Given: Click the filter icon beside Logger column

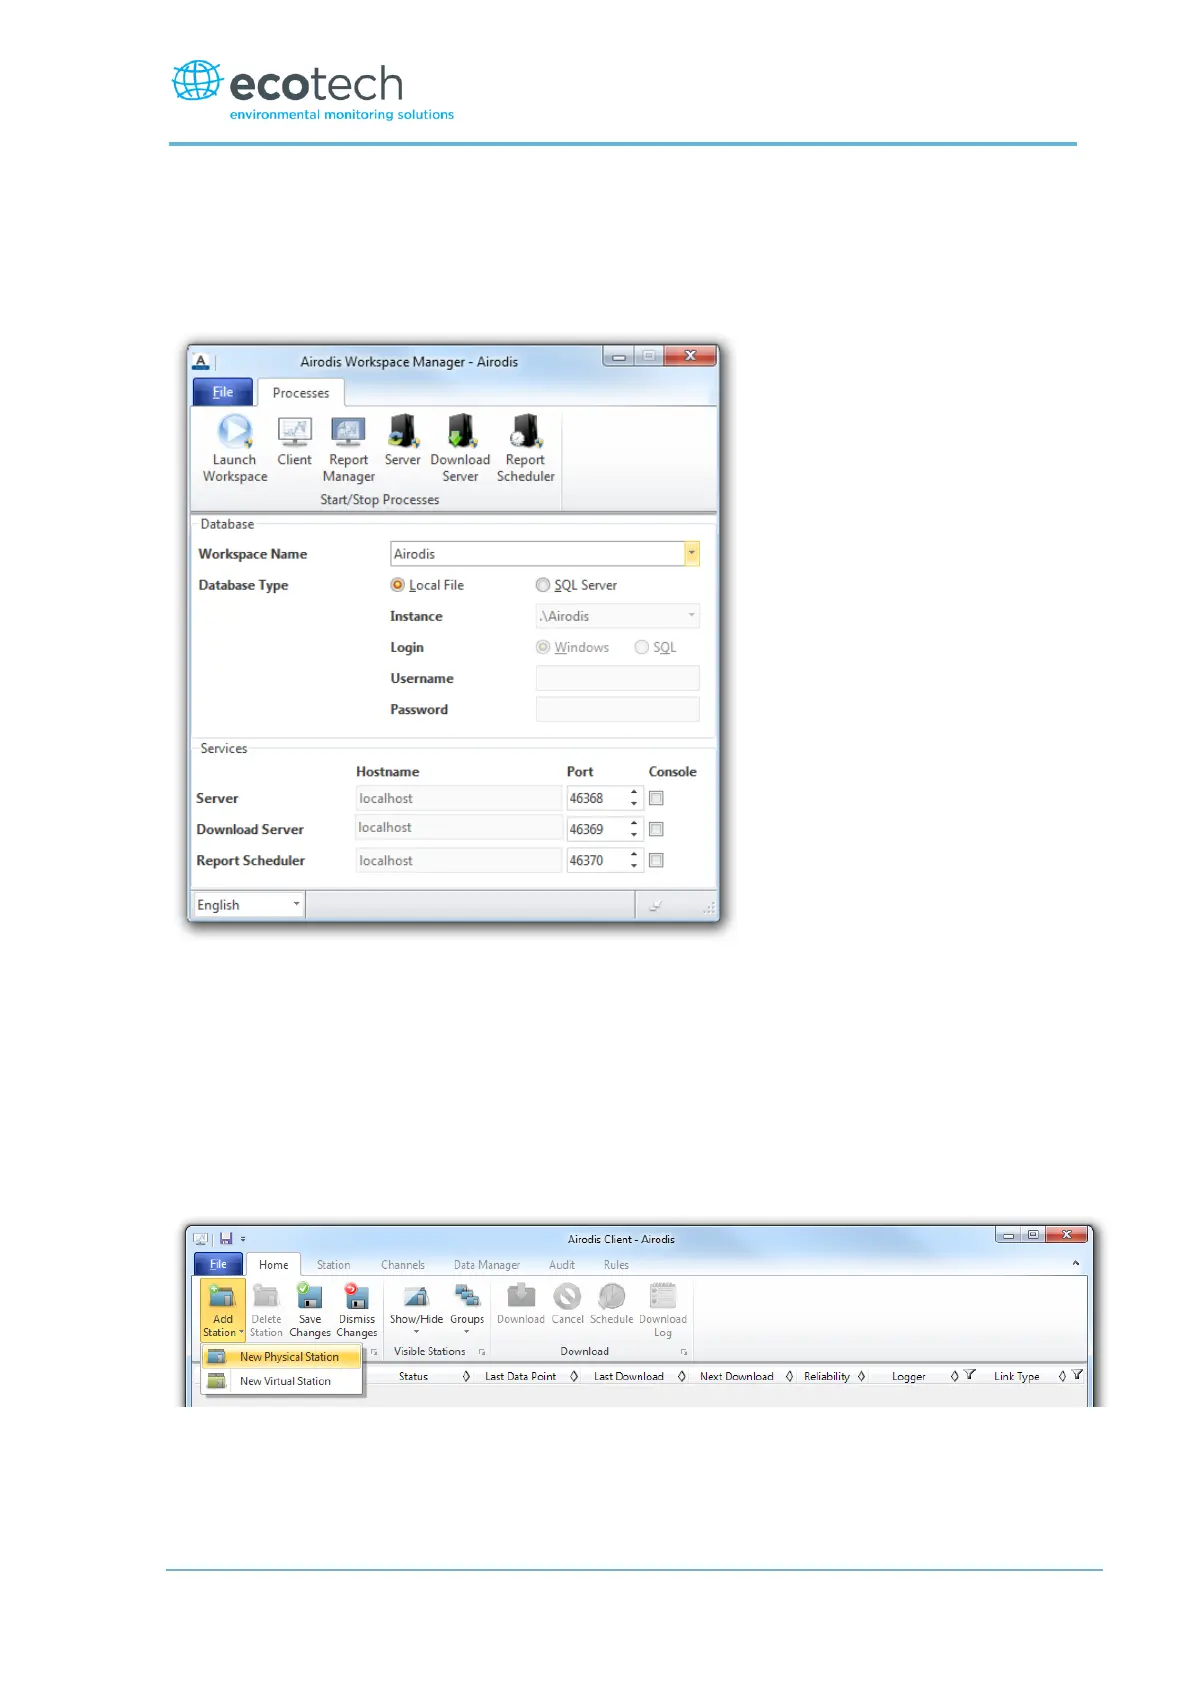Looking at the screenshot, I should [969, 1375].
